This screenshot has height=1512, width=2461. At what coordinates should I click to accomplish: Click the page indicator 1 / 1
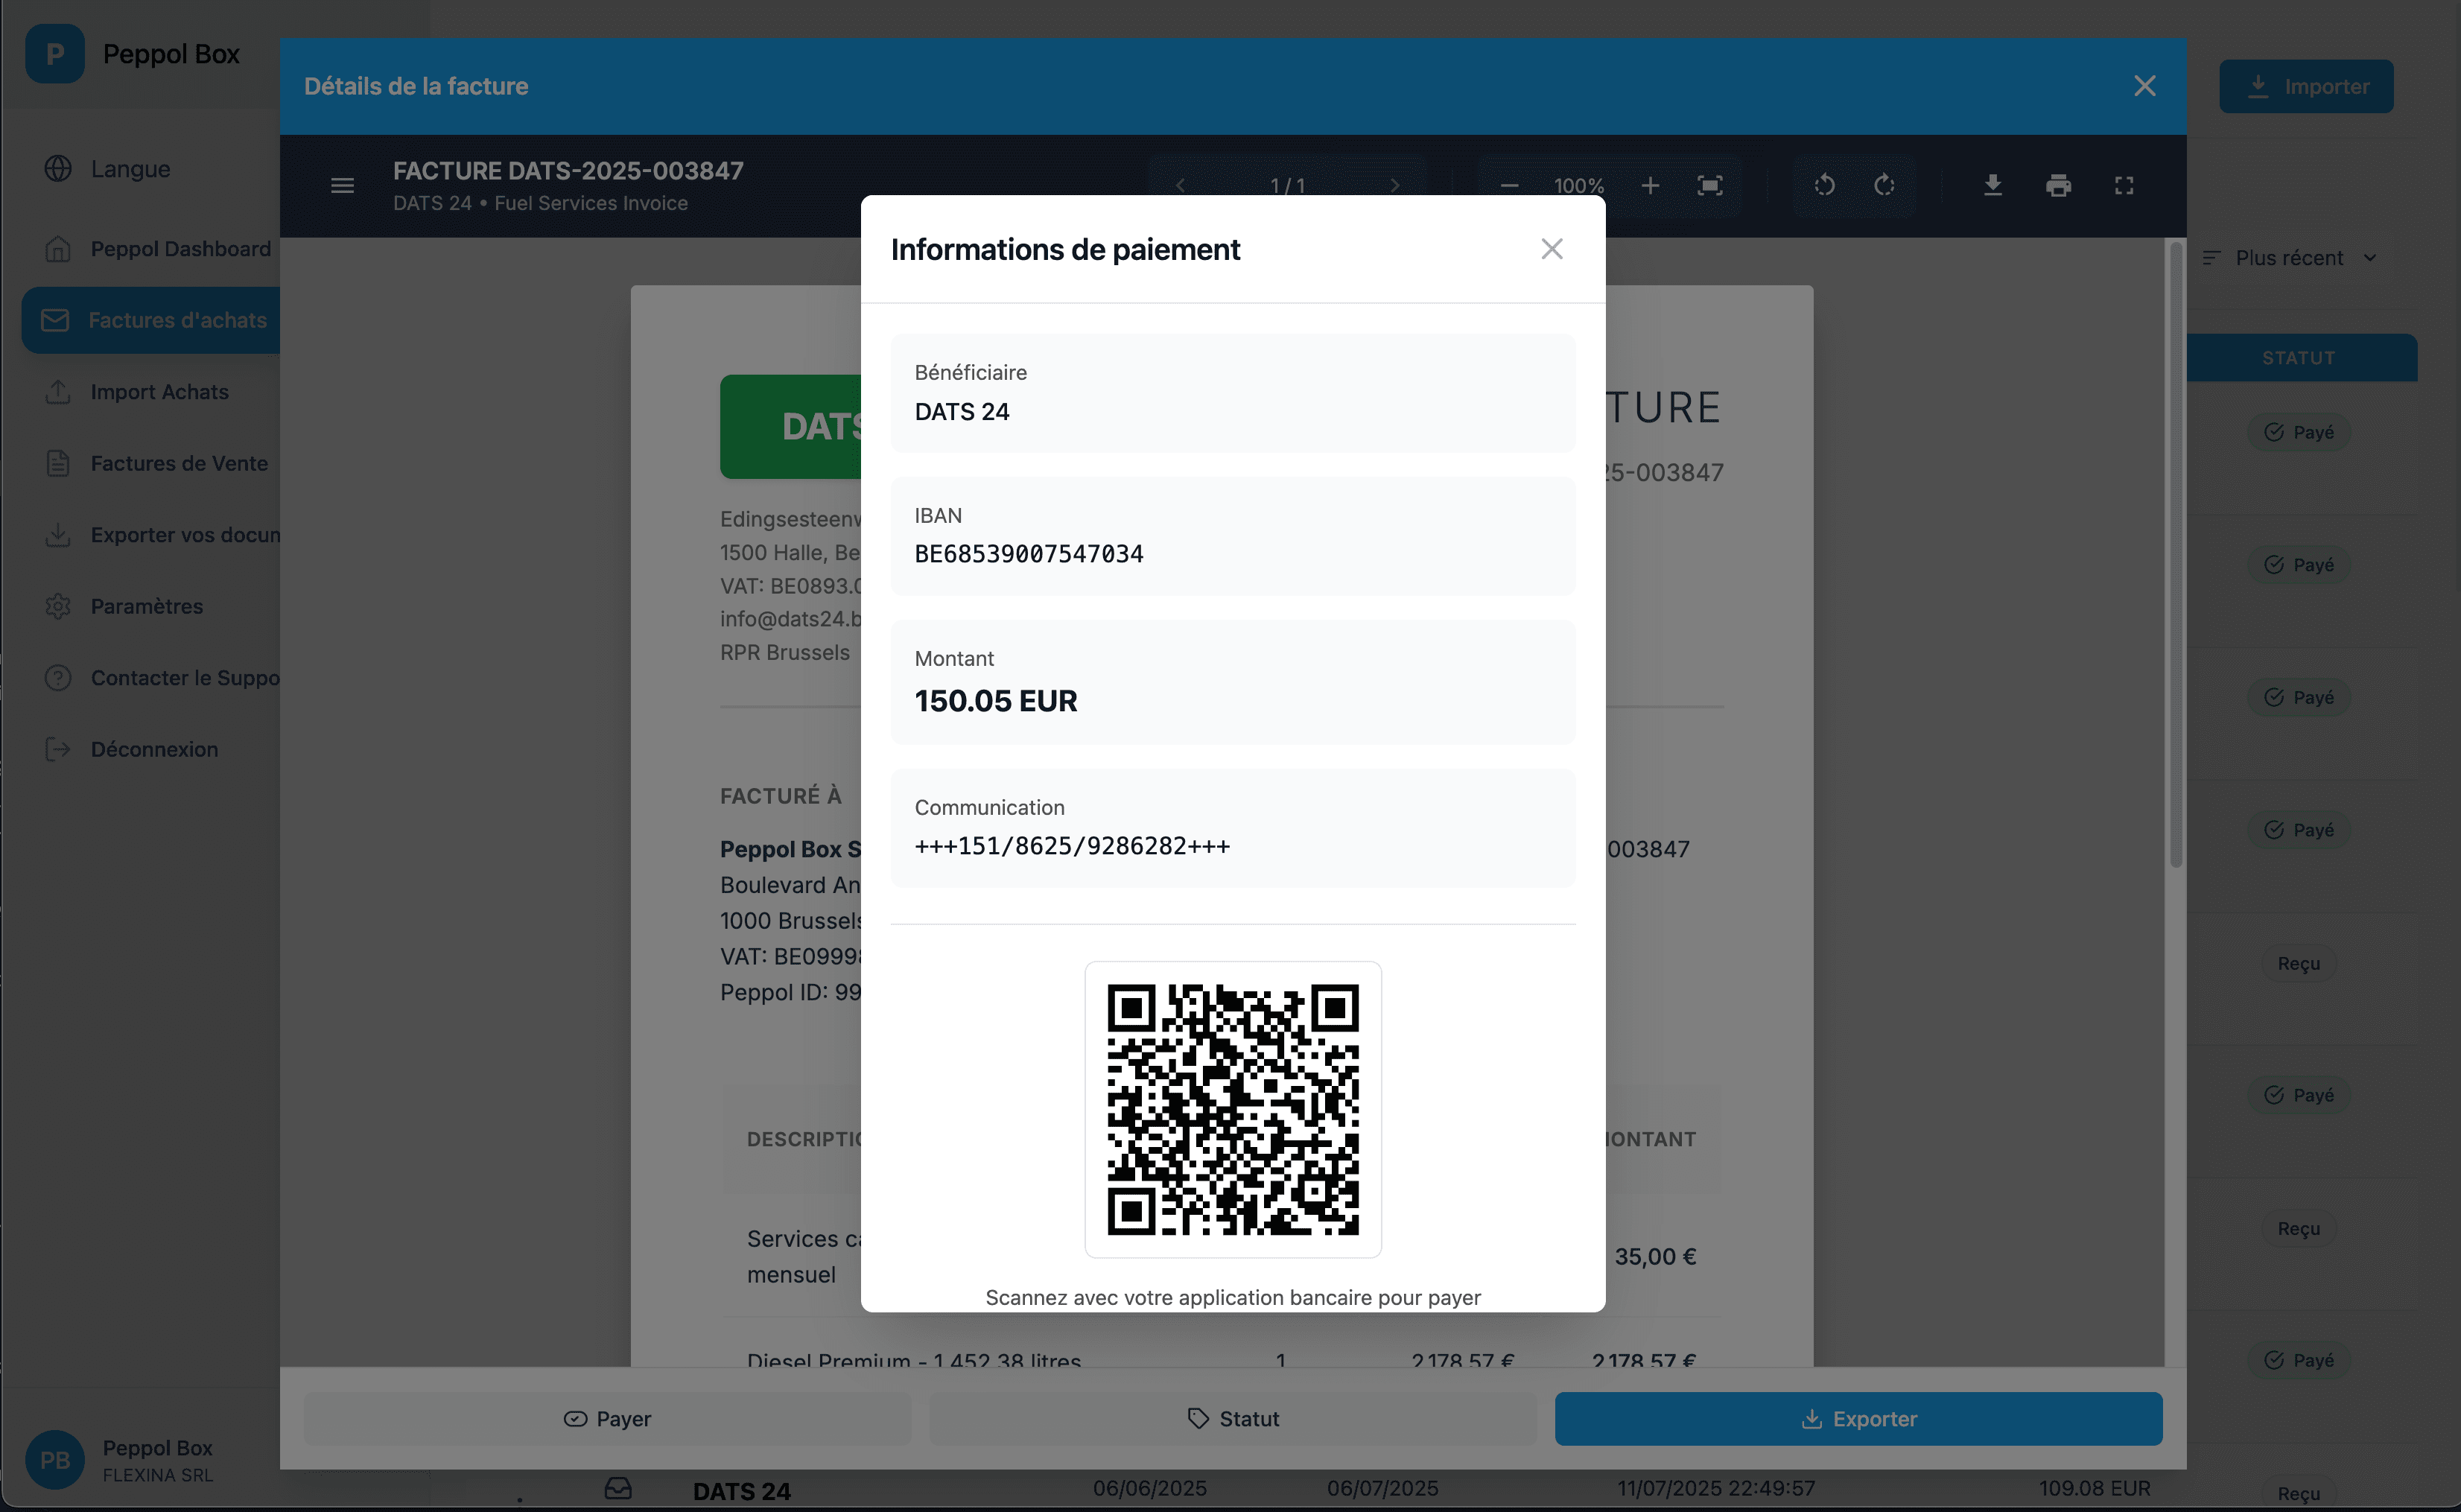tap(1287, 185)
